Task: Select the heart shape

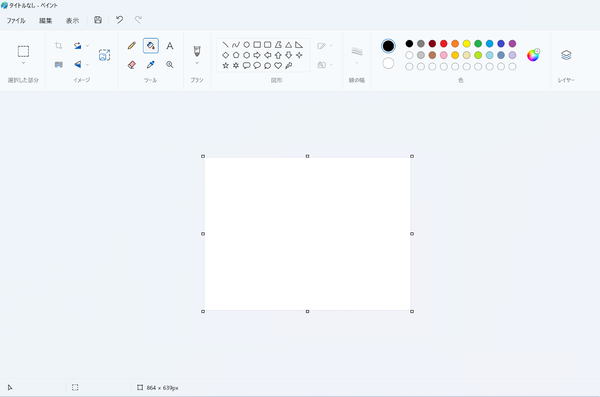Action: [278, 65]
